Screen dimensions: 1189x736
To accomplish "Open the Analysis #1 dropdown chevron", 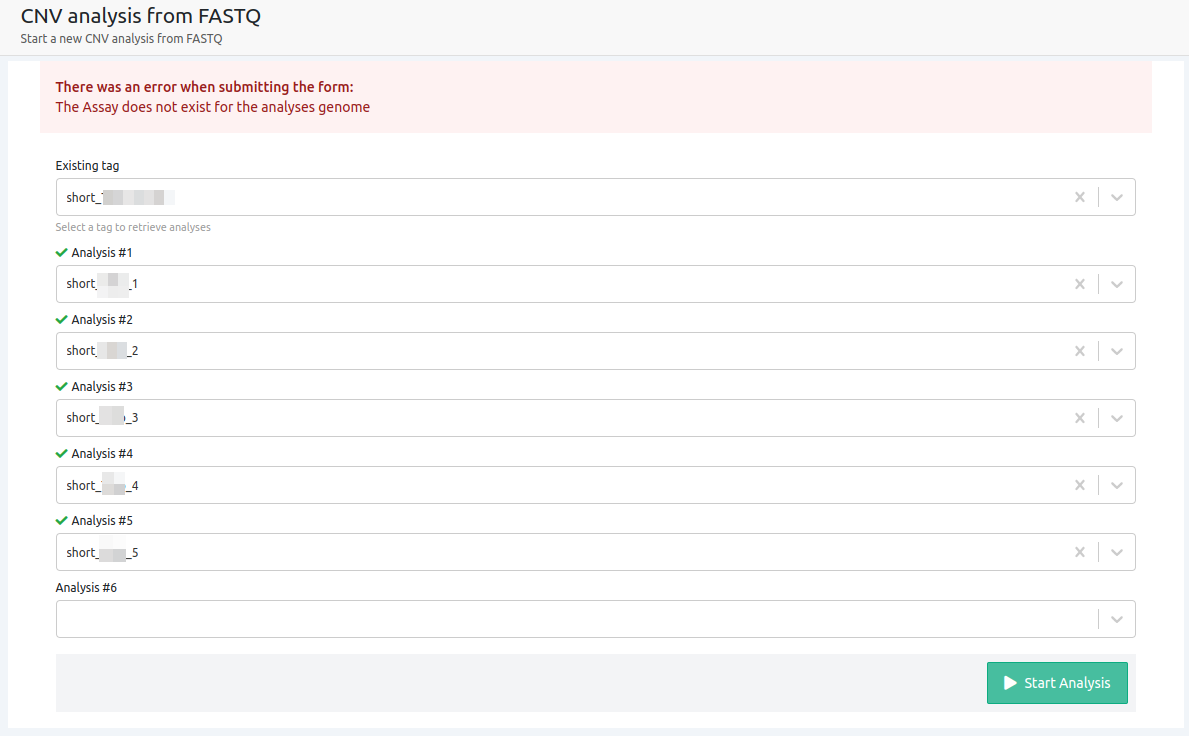I will point(1117,284).
